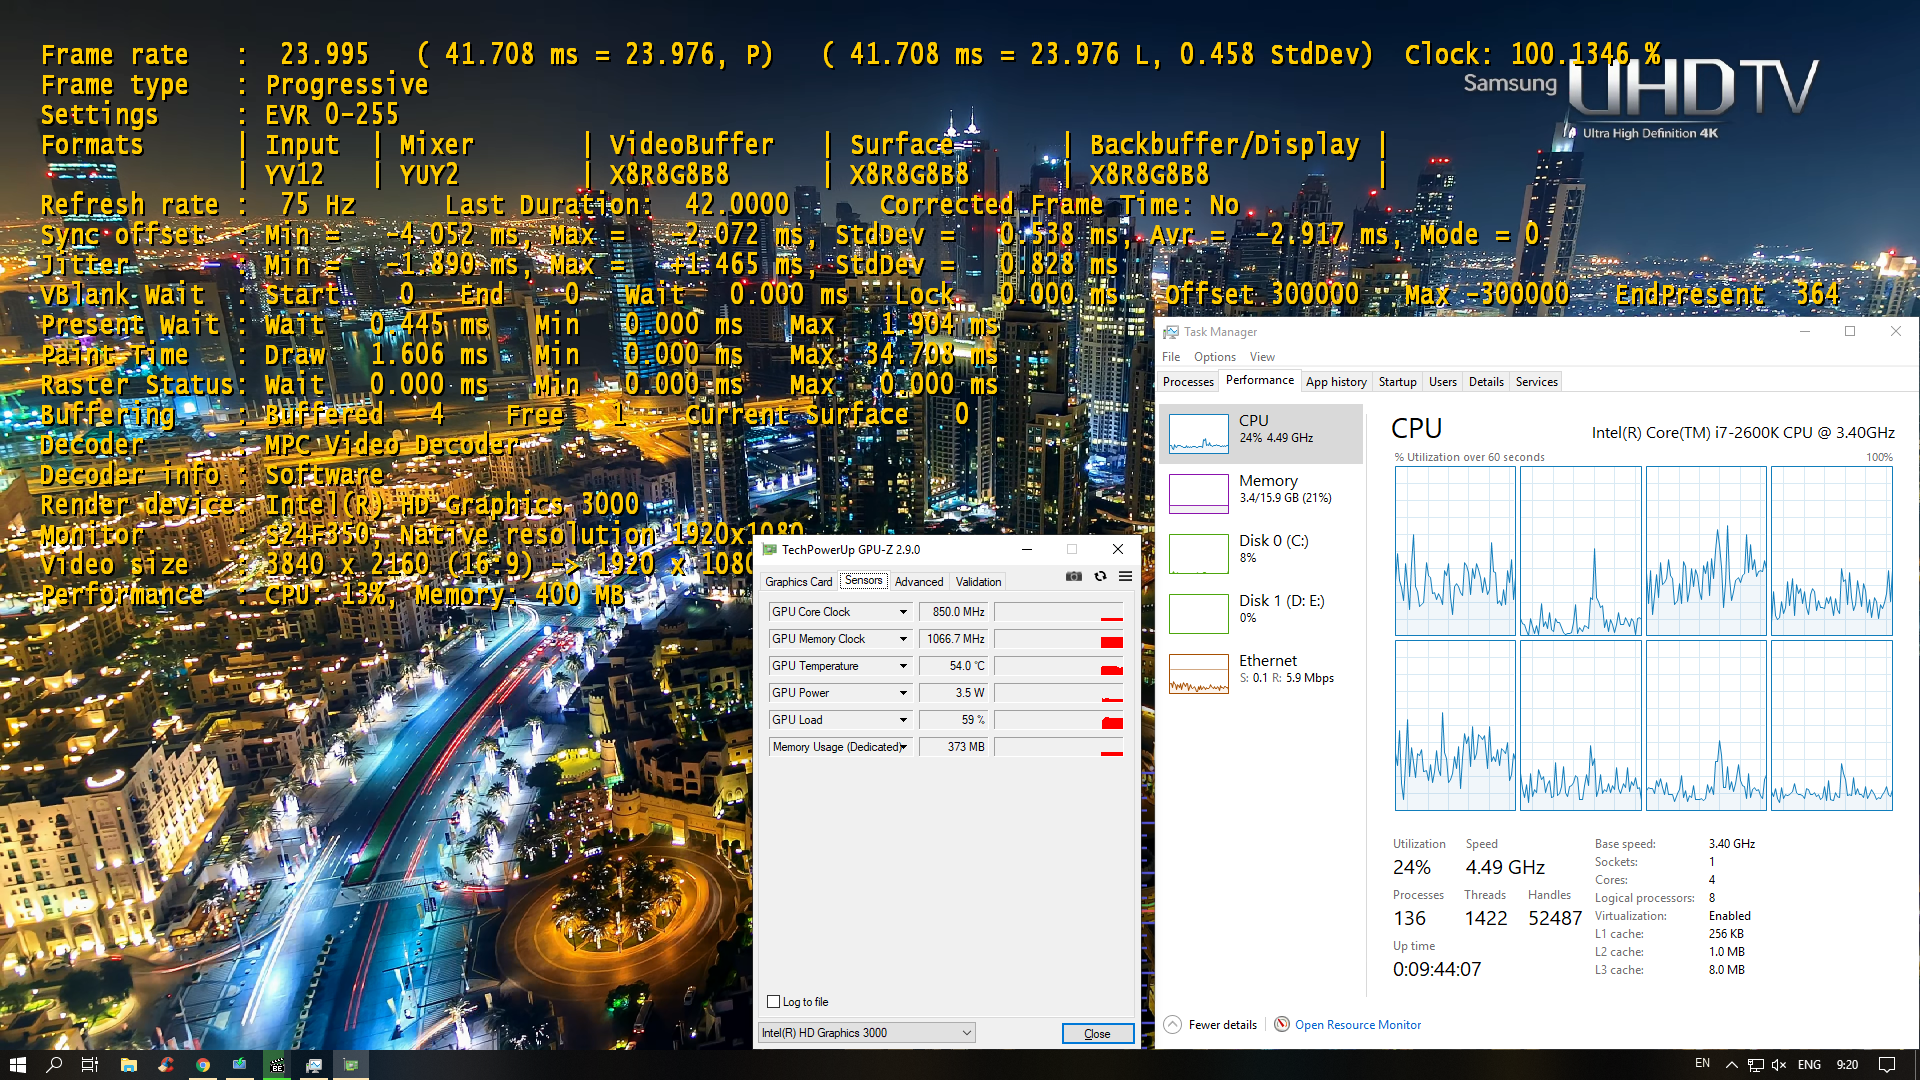The width and height of the screenshot is (1920, 1080).
Task: Switch to the GPU-Z Advanced tab
Action: (918, 581)
